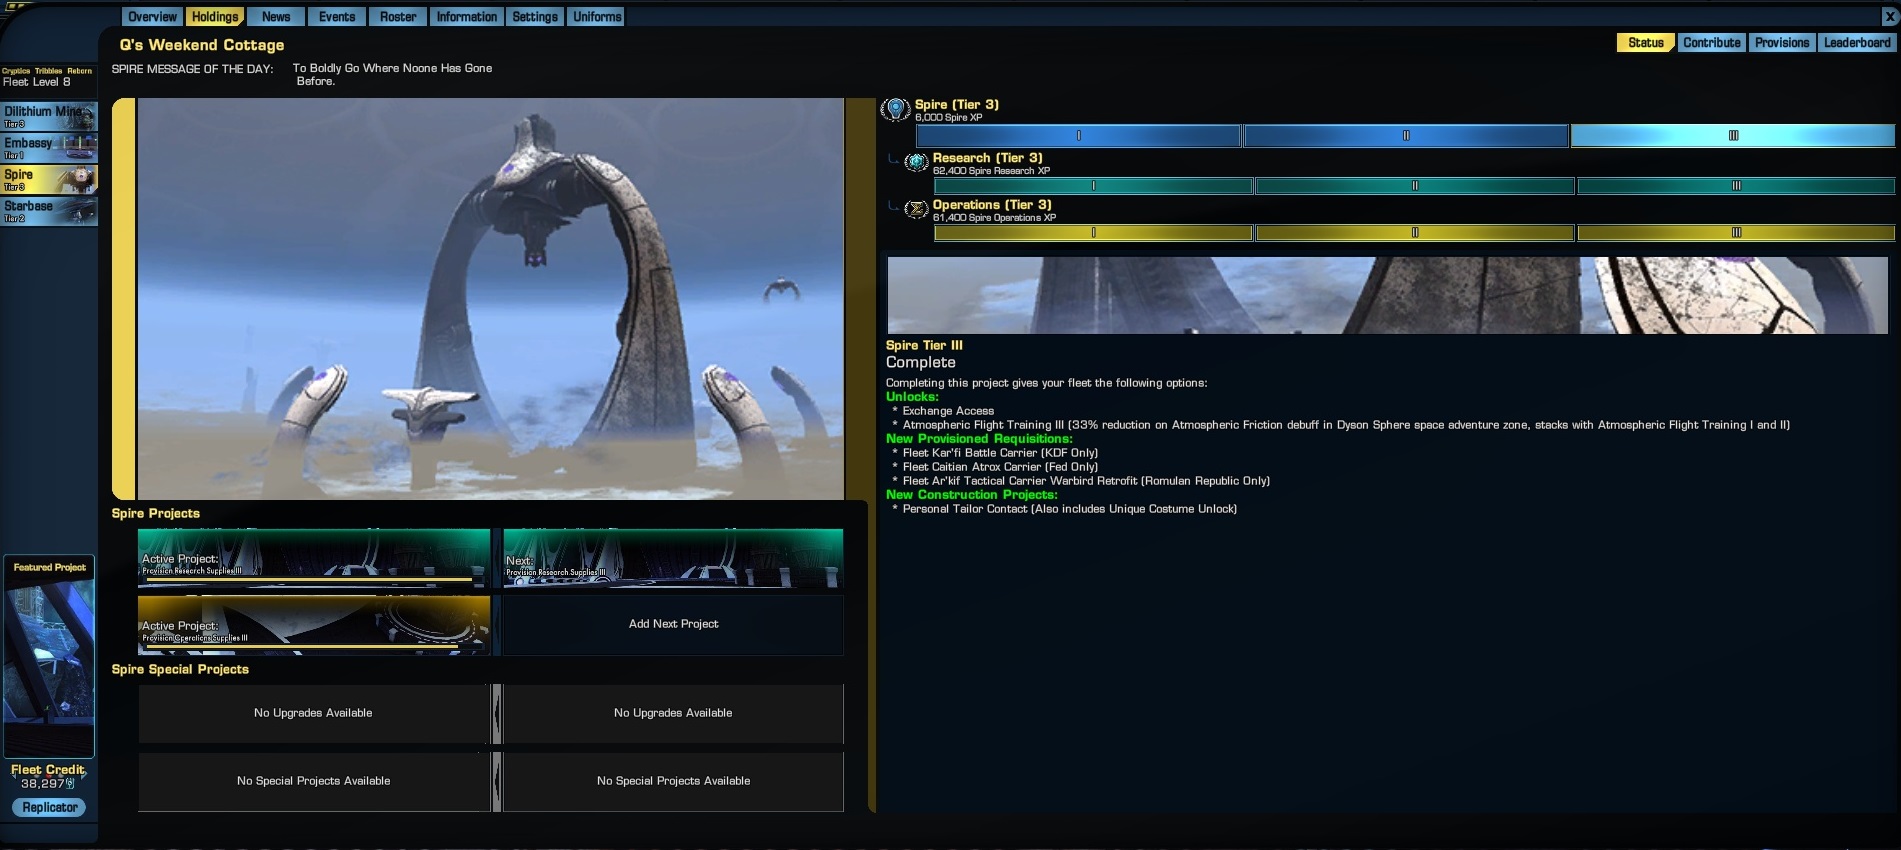
Task: Click the Research track icon
Action: 916,162
